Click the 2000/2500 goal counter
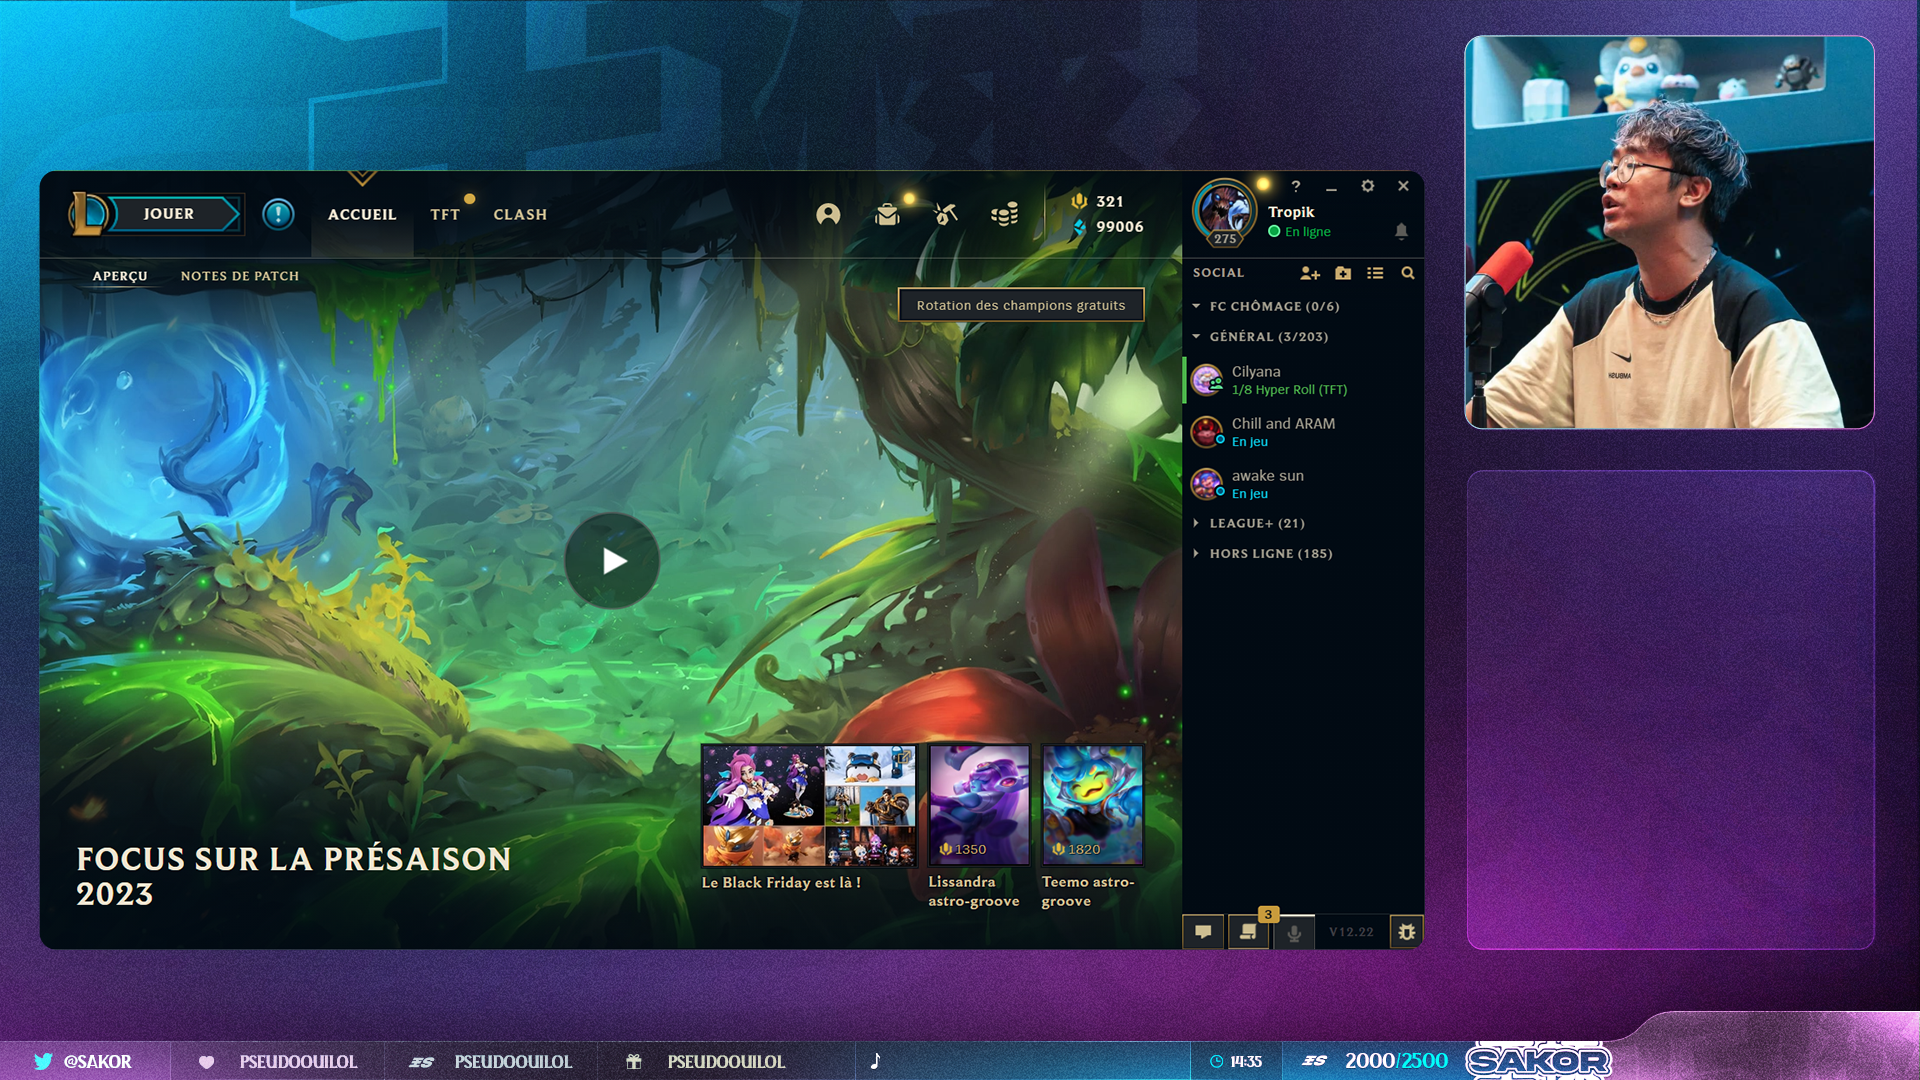The height and width of the screenshot is (1080, 1920). coord(1396,1060)
